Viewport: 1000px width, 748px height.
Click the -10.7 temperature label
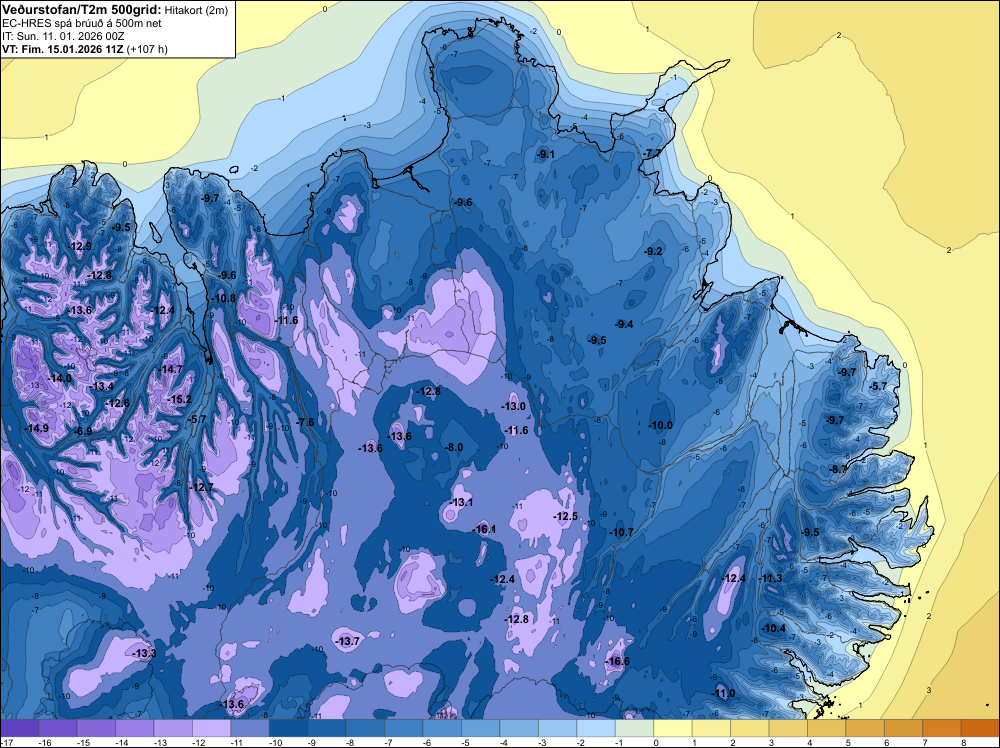(x=621, y=532)
